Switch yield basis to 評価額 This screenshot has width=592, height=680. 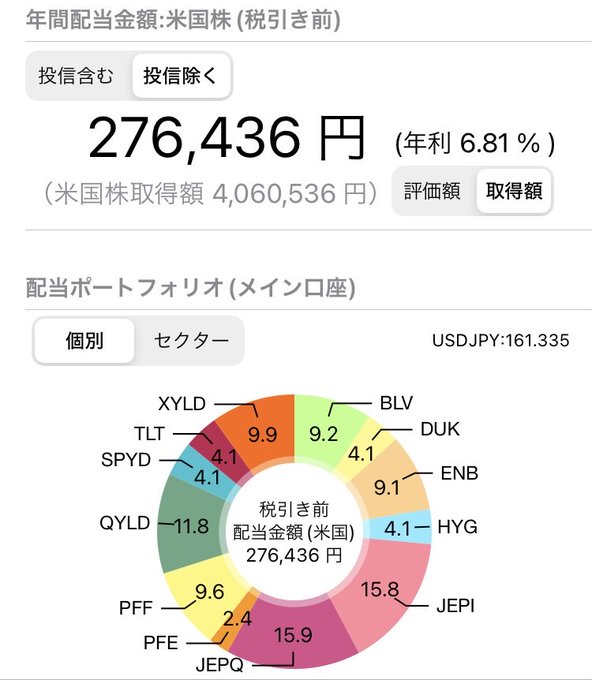(x=432, y=191)
